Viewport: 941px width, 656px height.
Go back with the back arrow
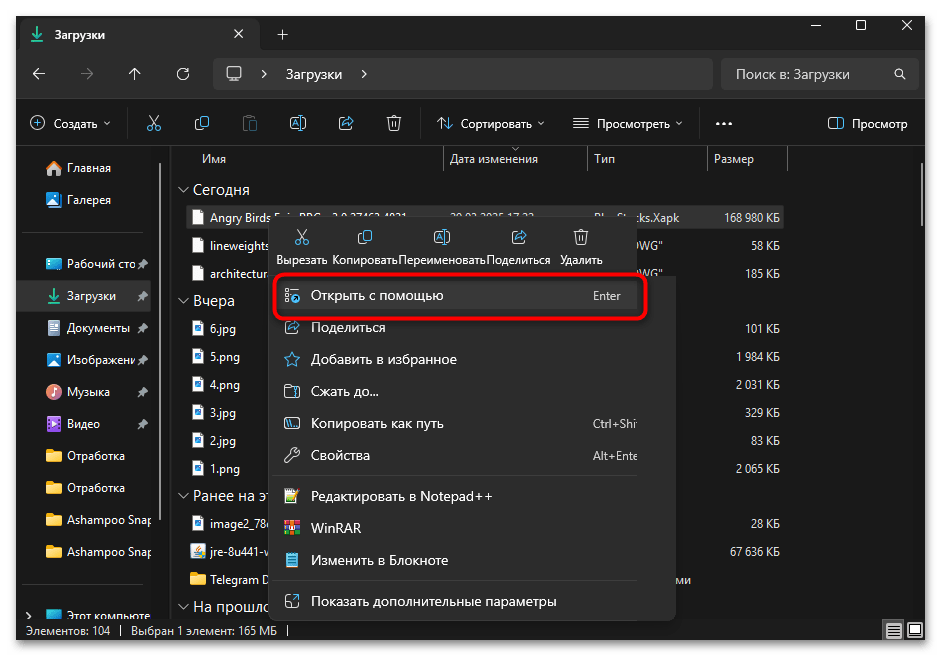click(x=39, y=74)
